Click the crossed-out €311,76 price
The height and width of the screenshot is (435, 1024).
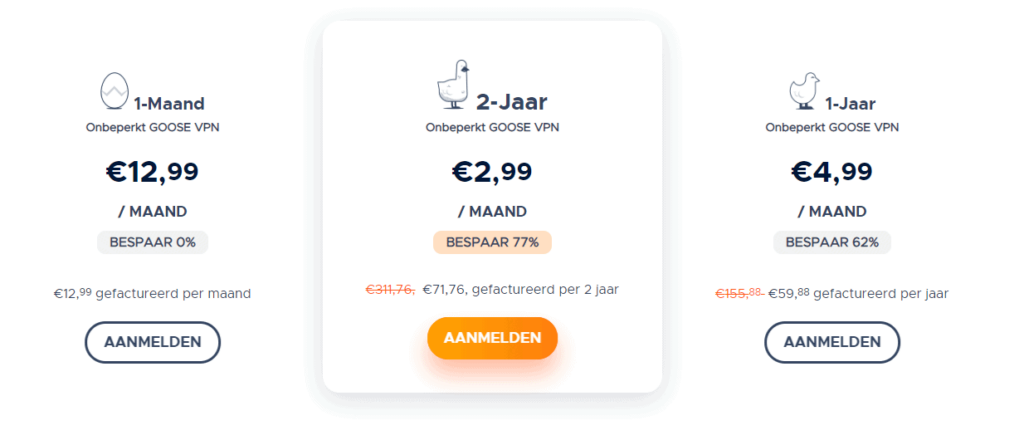(x=390, y=290)
